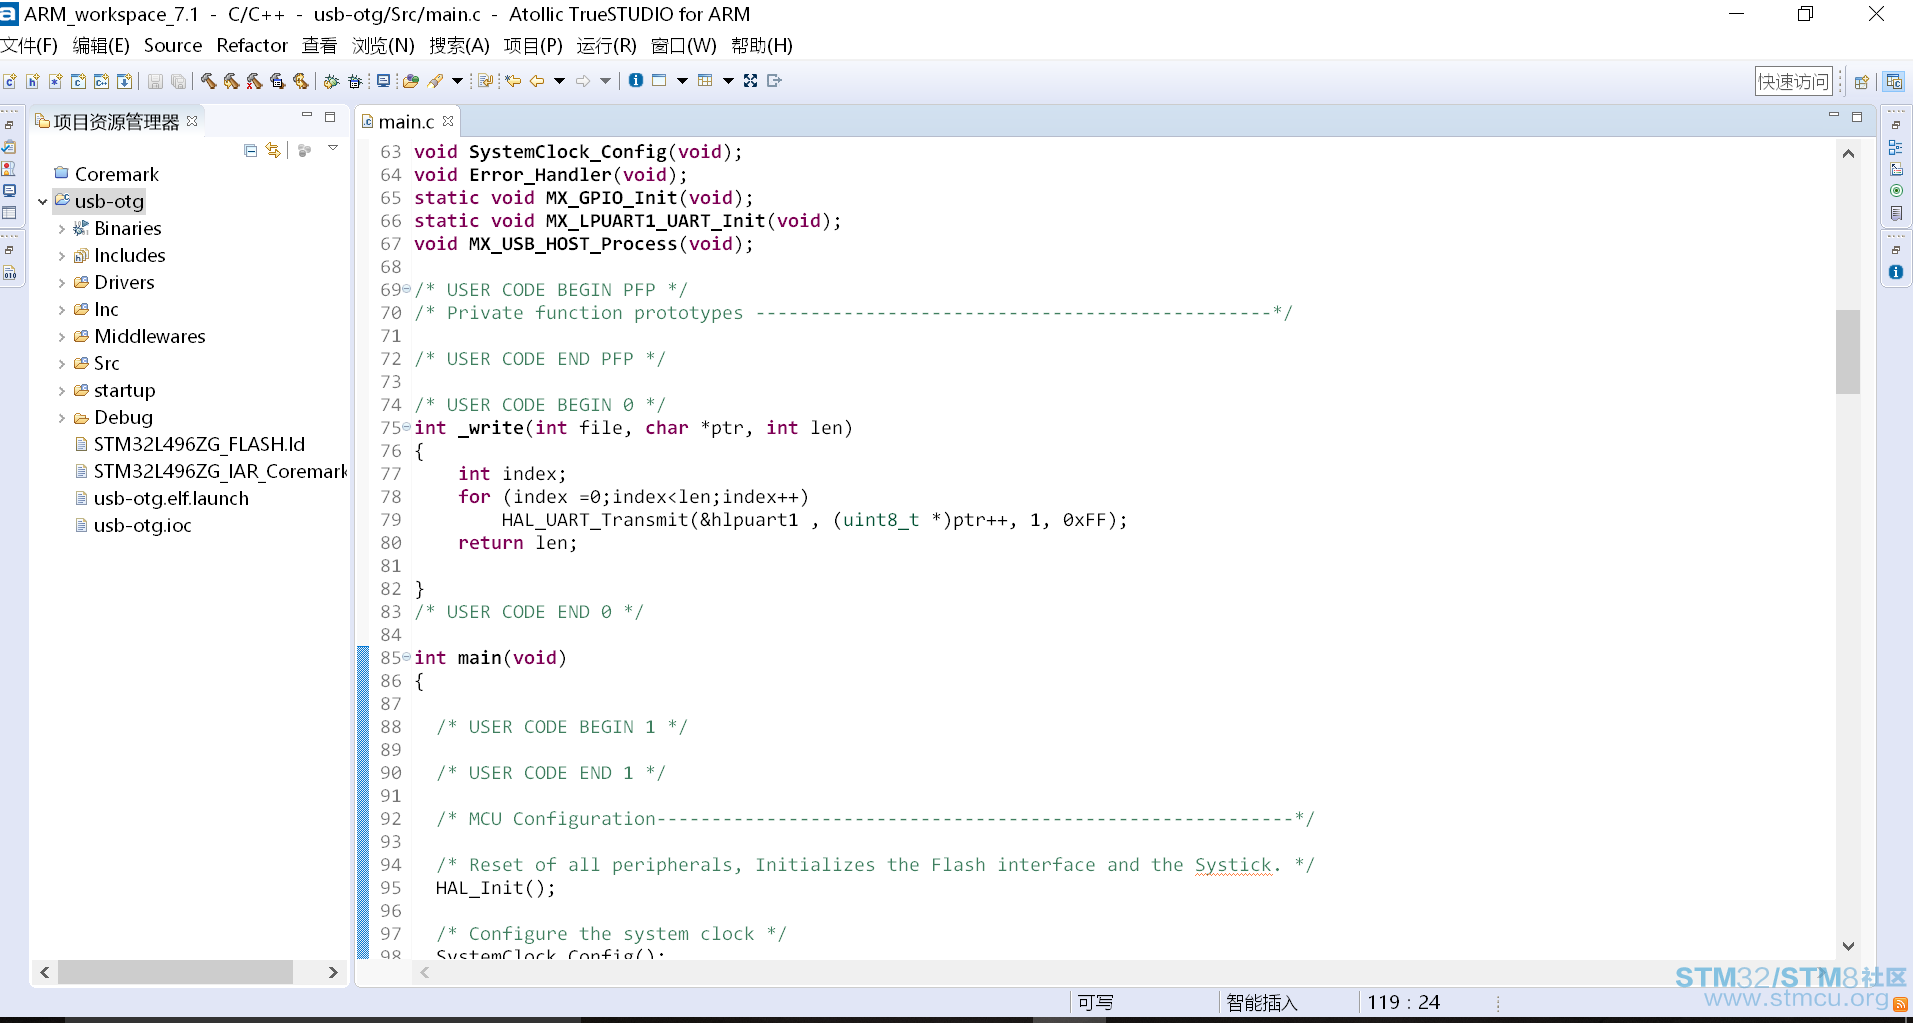
Task: Close the 项目资源管理器 view tab
Action: [x=192, y=121]
